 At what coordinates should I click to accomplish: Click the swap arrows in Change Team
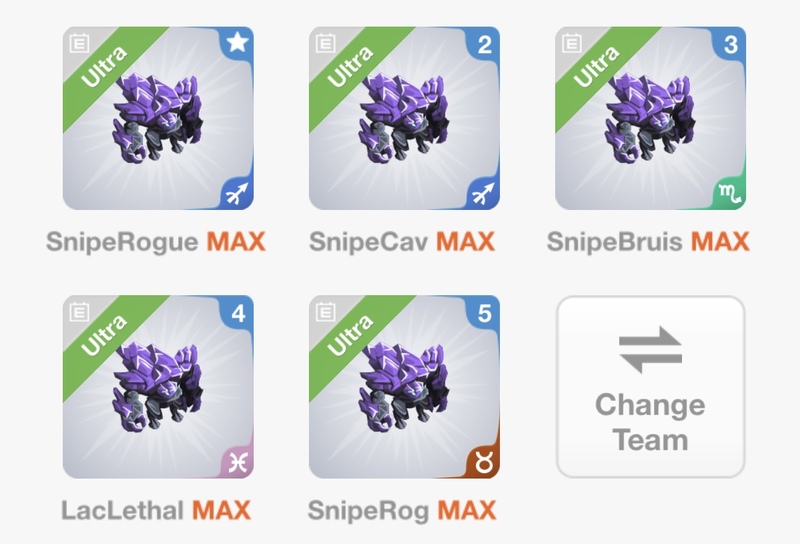tap(651, 350)
